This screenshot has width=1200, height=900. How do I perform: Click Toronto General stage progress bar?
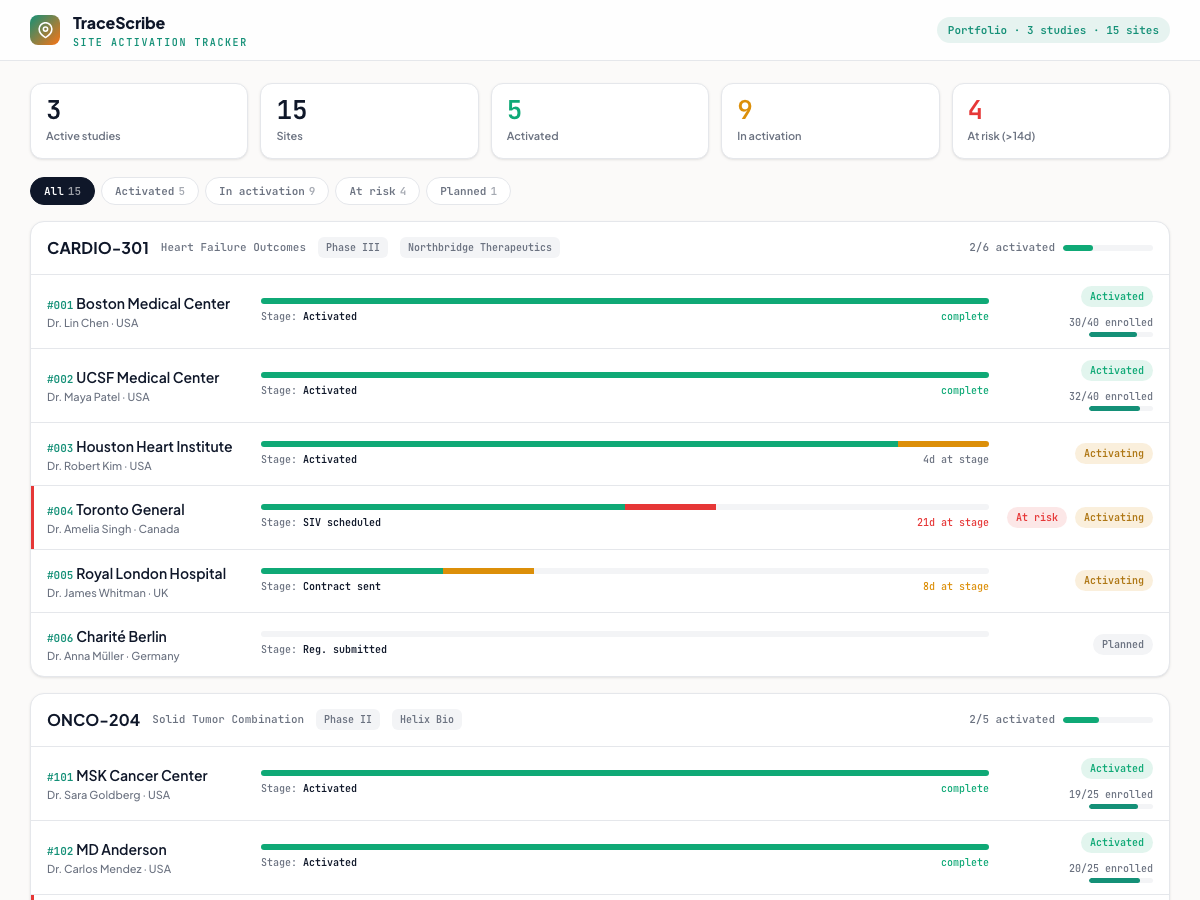point(625,507)
